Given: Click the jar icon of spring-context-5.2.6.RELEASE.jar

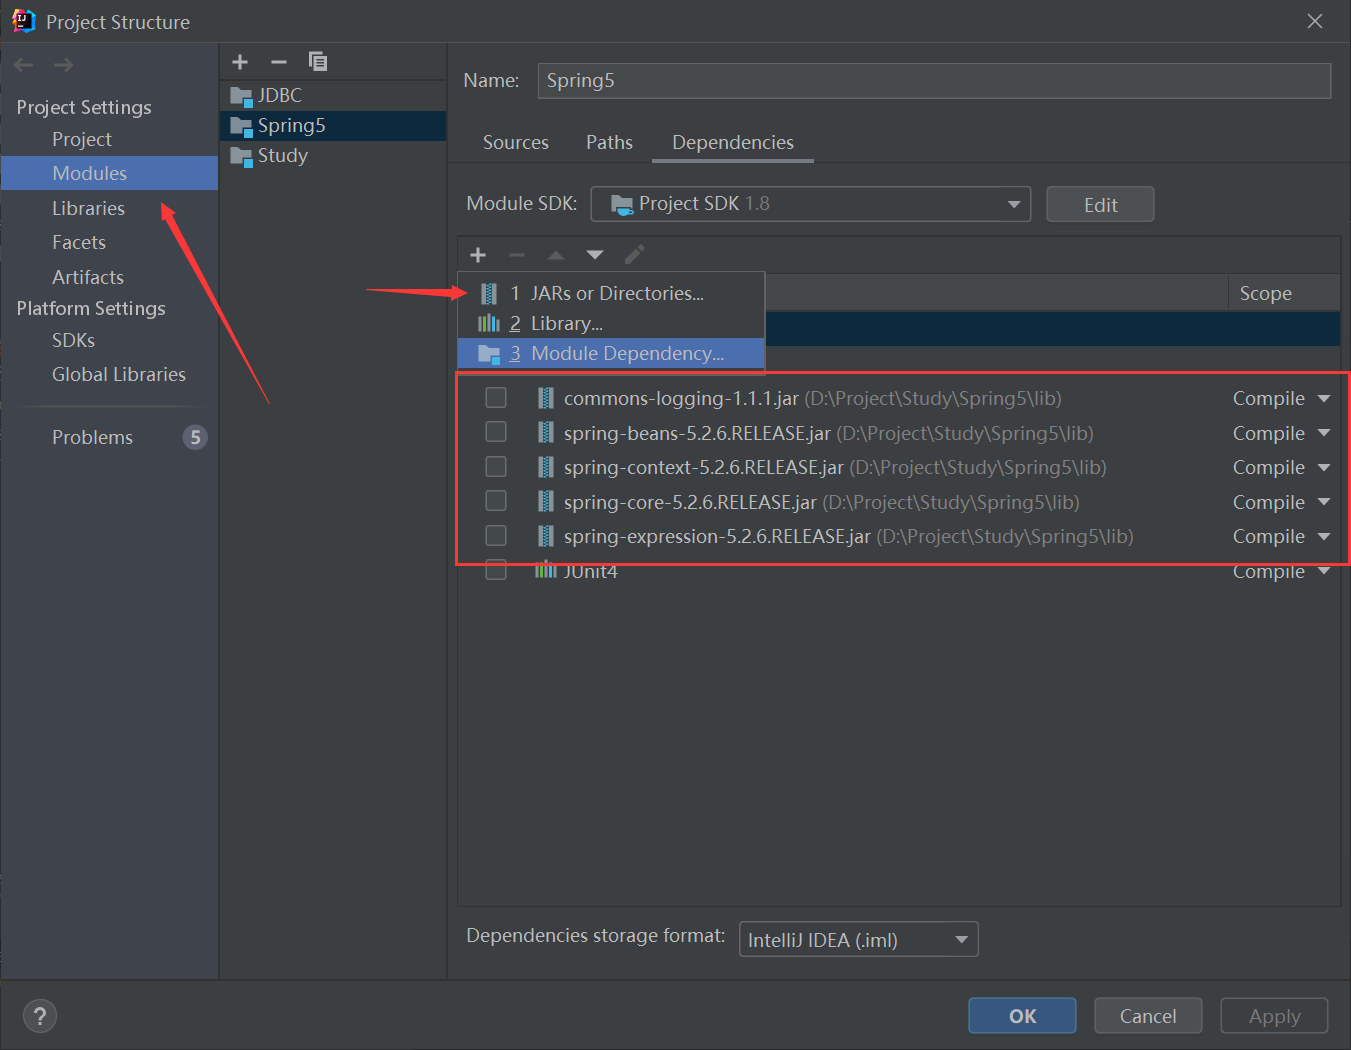Looking at the screenshot, I should point(546,467).
